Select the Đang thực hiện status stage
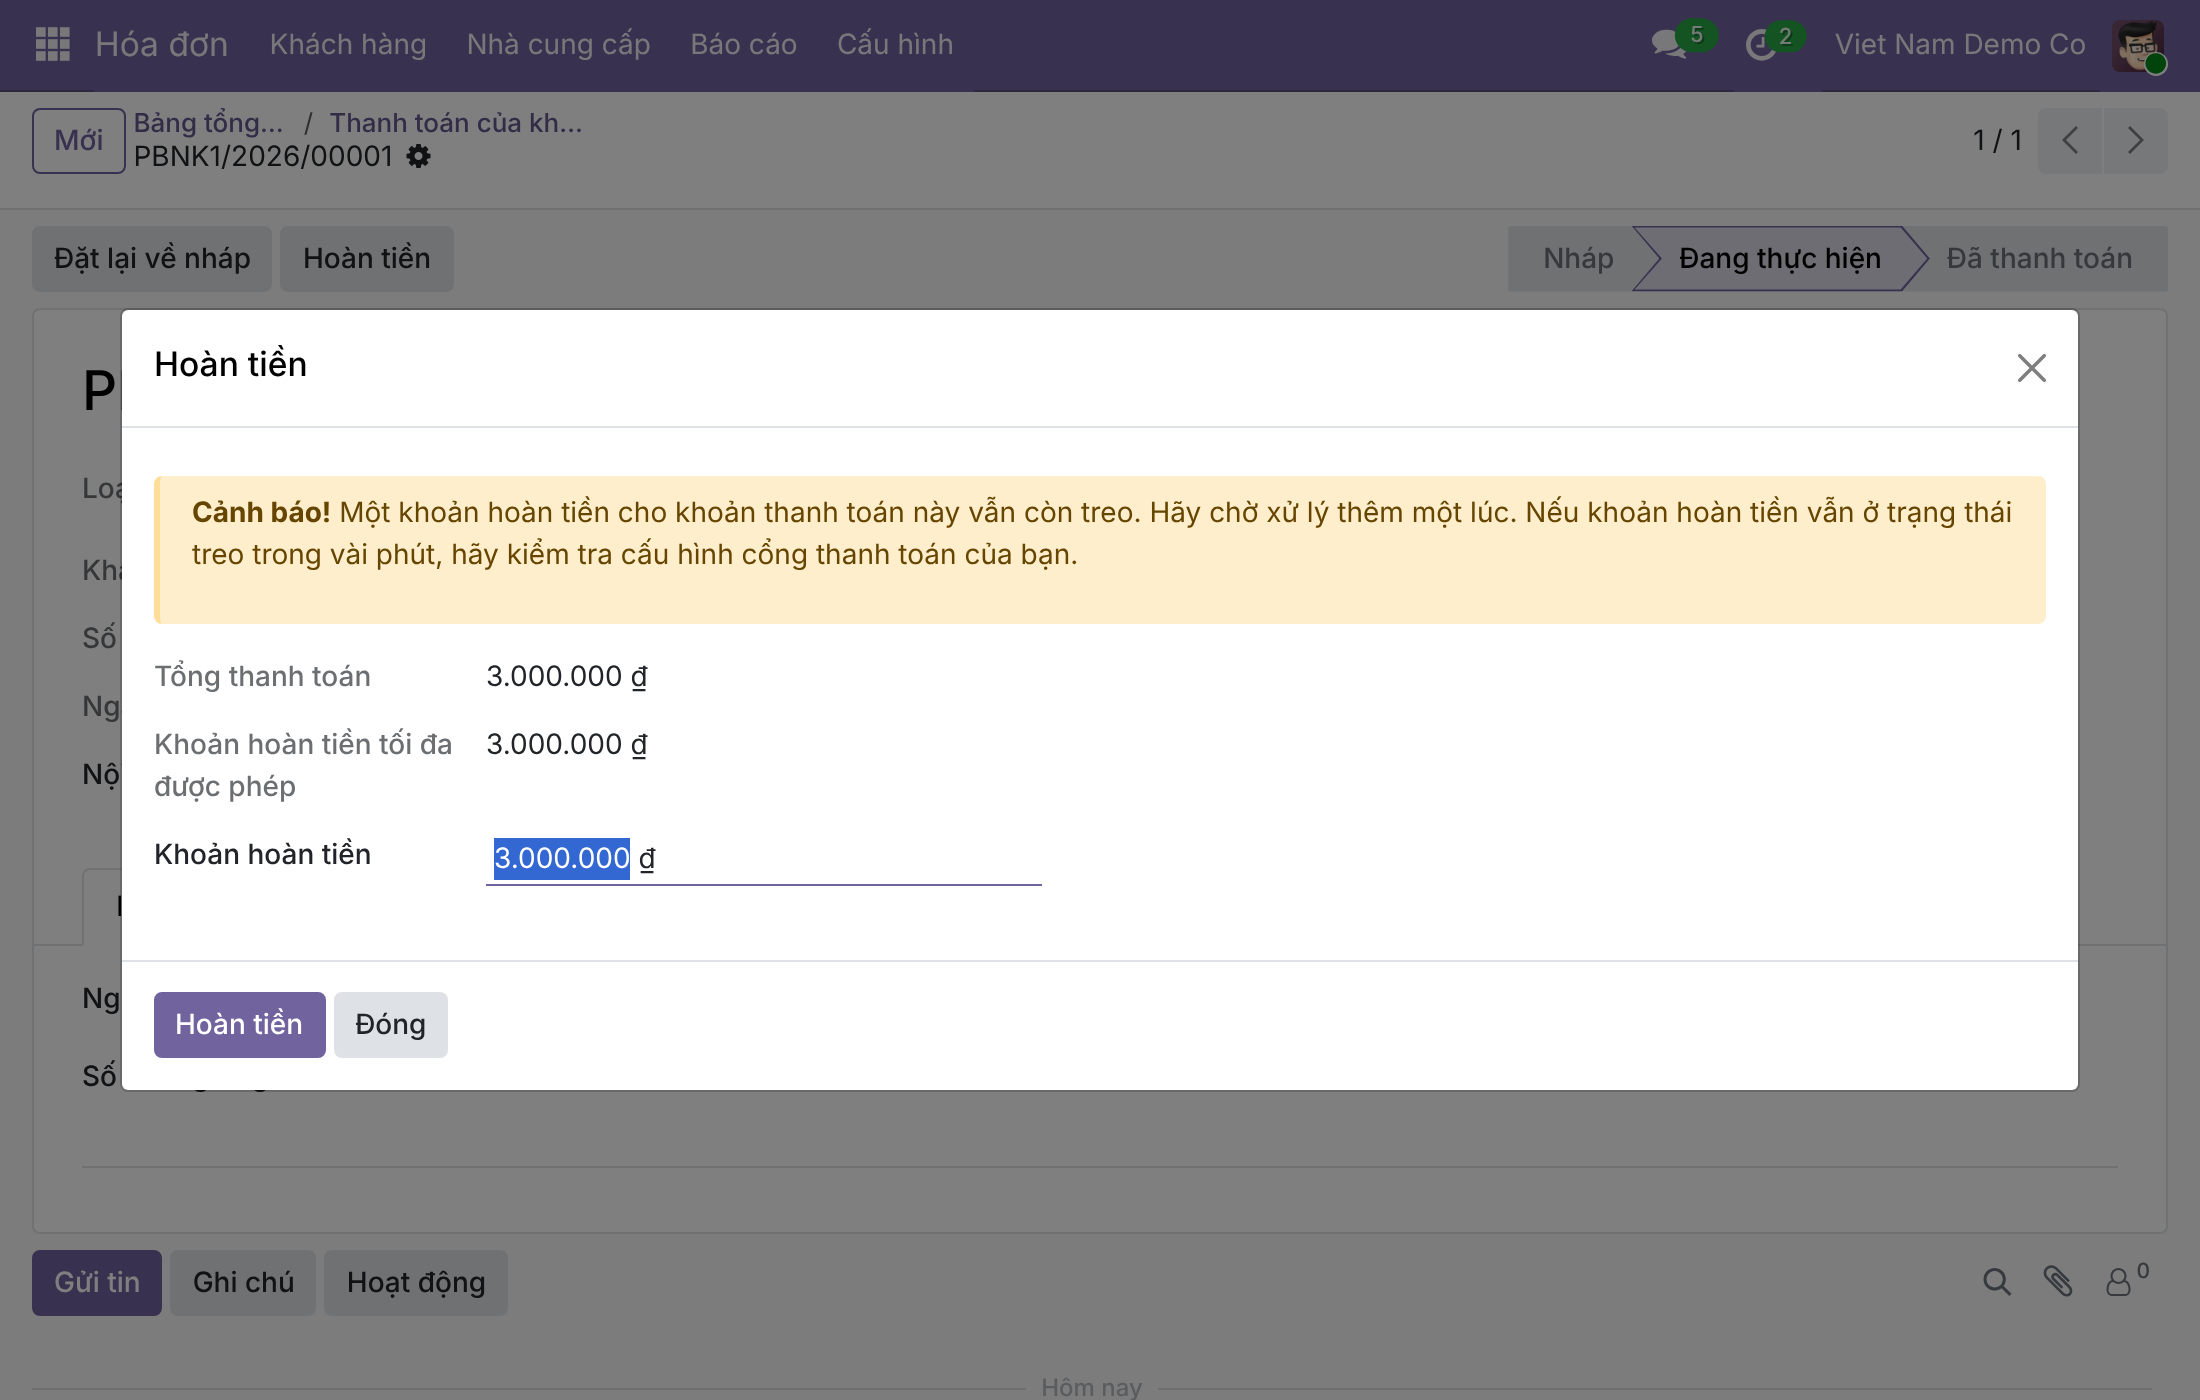The image size is (2200, 1400). [1780, 259]
